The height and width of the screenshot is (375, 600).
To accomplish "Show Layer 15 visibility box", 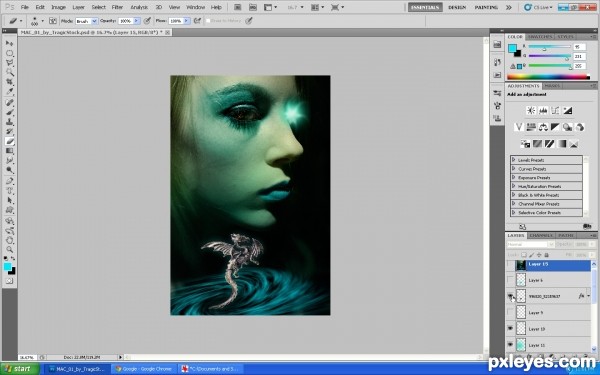I will coord(510,264).
